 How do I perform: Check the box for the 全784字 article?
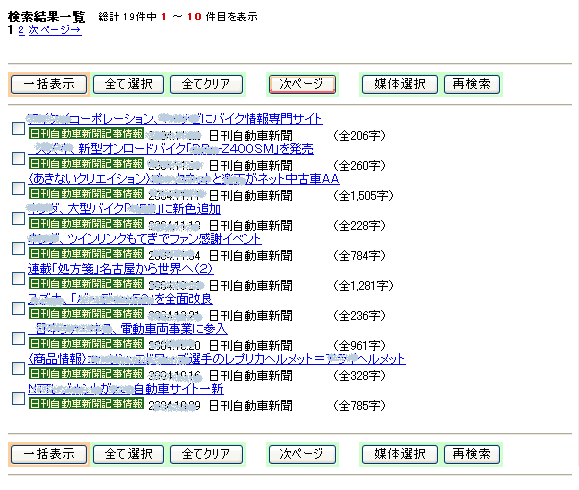click(18, 249)
